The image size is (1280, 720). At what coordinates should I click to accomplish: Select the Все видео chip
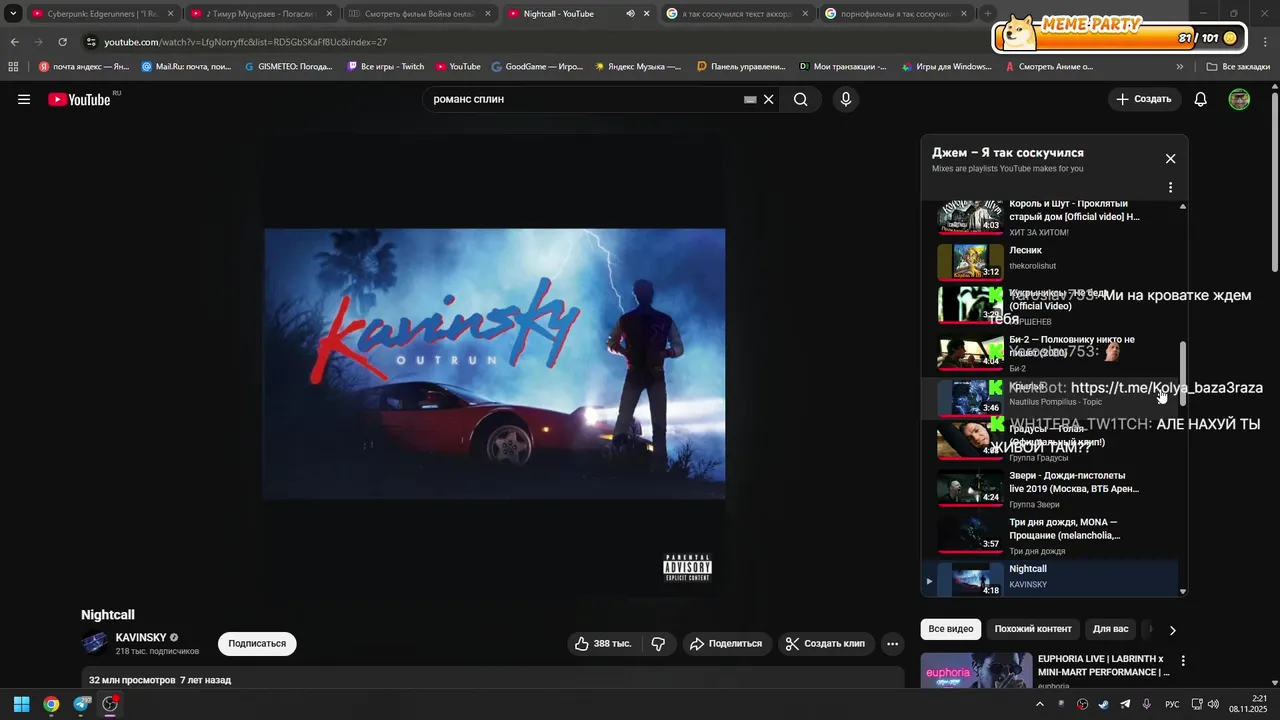click(950, 629)
